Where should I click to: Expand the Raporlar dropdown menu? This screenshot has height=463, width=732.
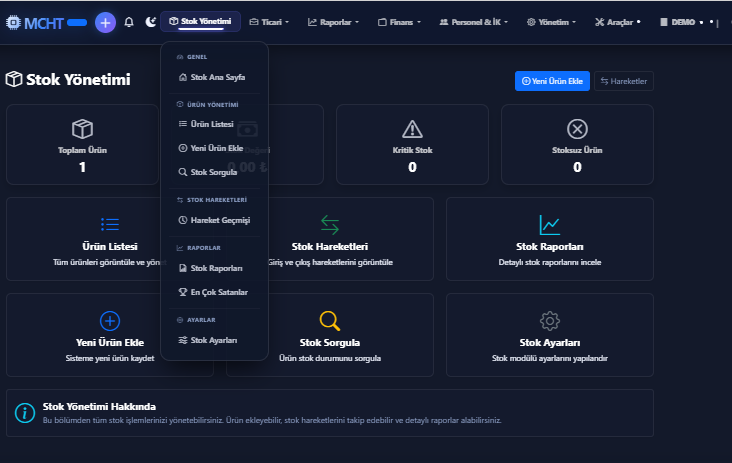[333, 22]
